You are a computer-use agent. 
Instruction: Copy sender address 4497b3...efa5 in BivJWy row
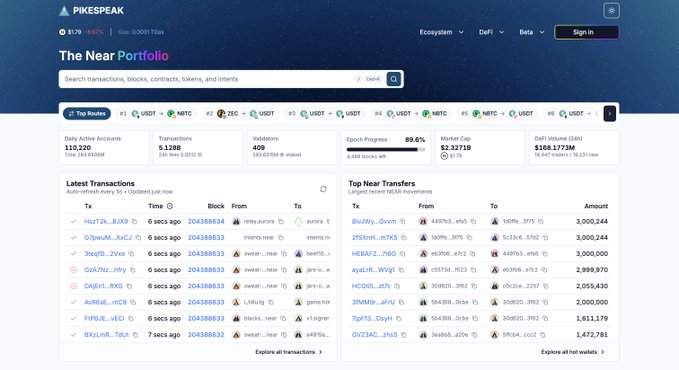473,221
